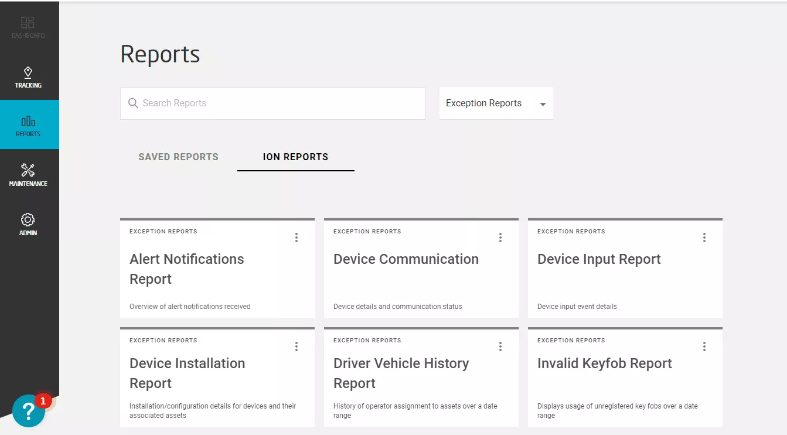Open options menu for Device Input Report

704,237
